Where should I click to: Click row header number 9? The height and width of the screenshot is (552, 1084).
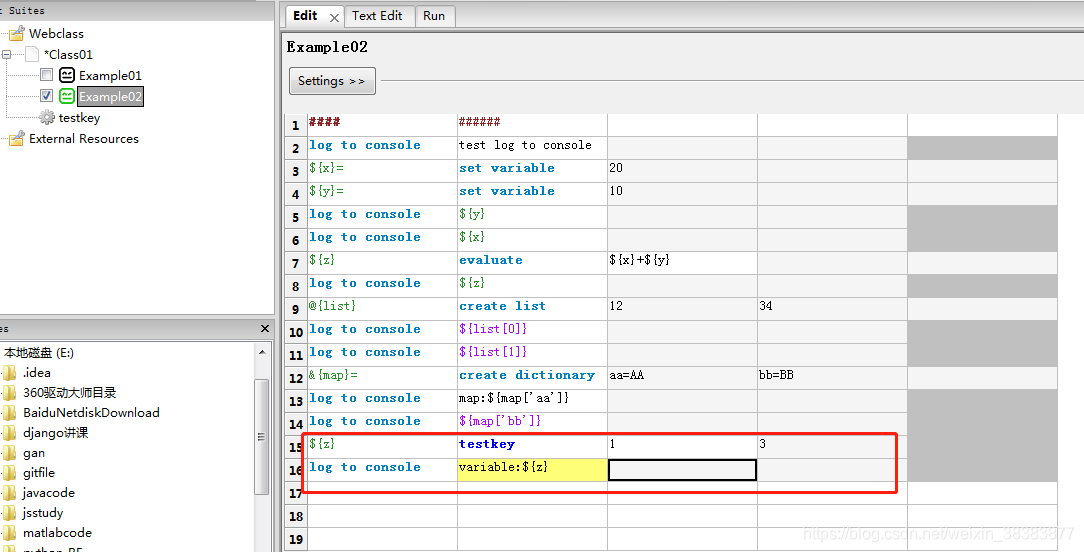pos(296,309)
